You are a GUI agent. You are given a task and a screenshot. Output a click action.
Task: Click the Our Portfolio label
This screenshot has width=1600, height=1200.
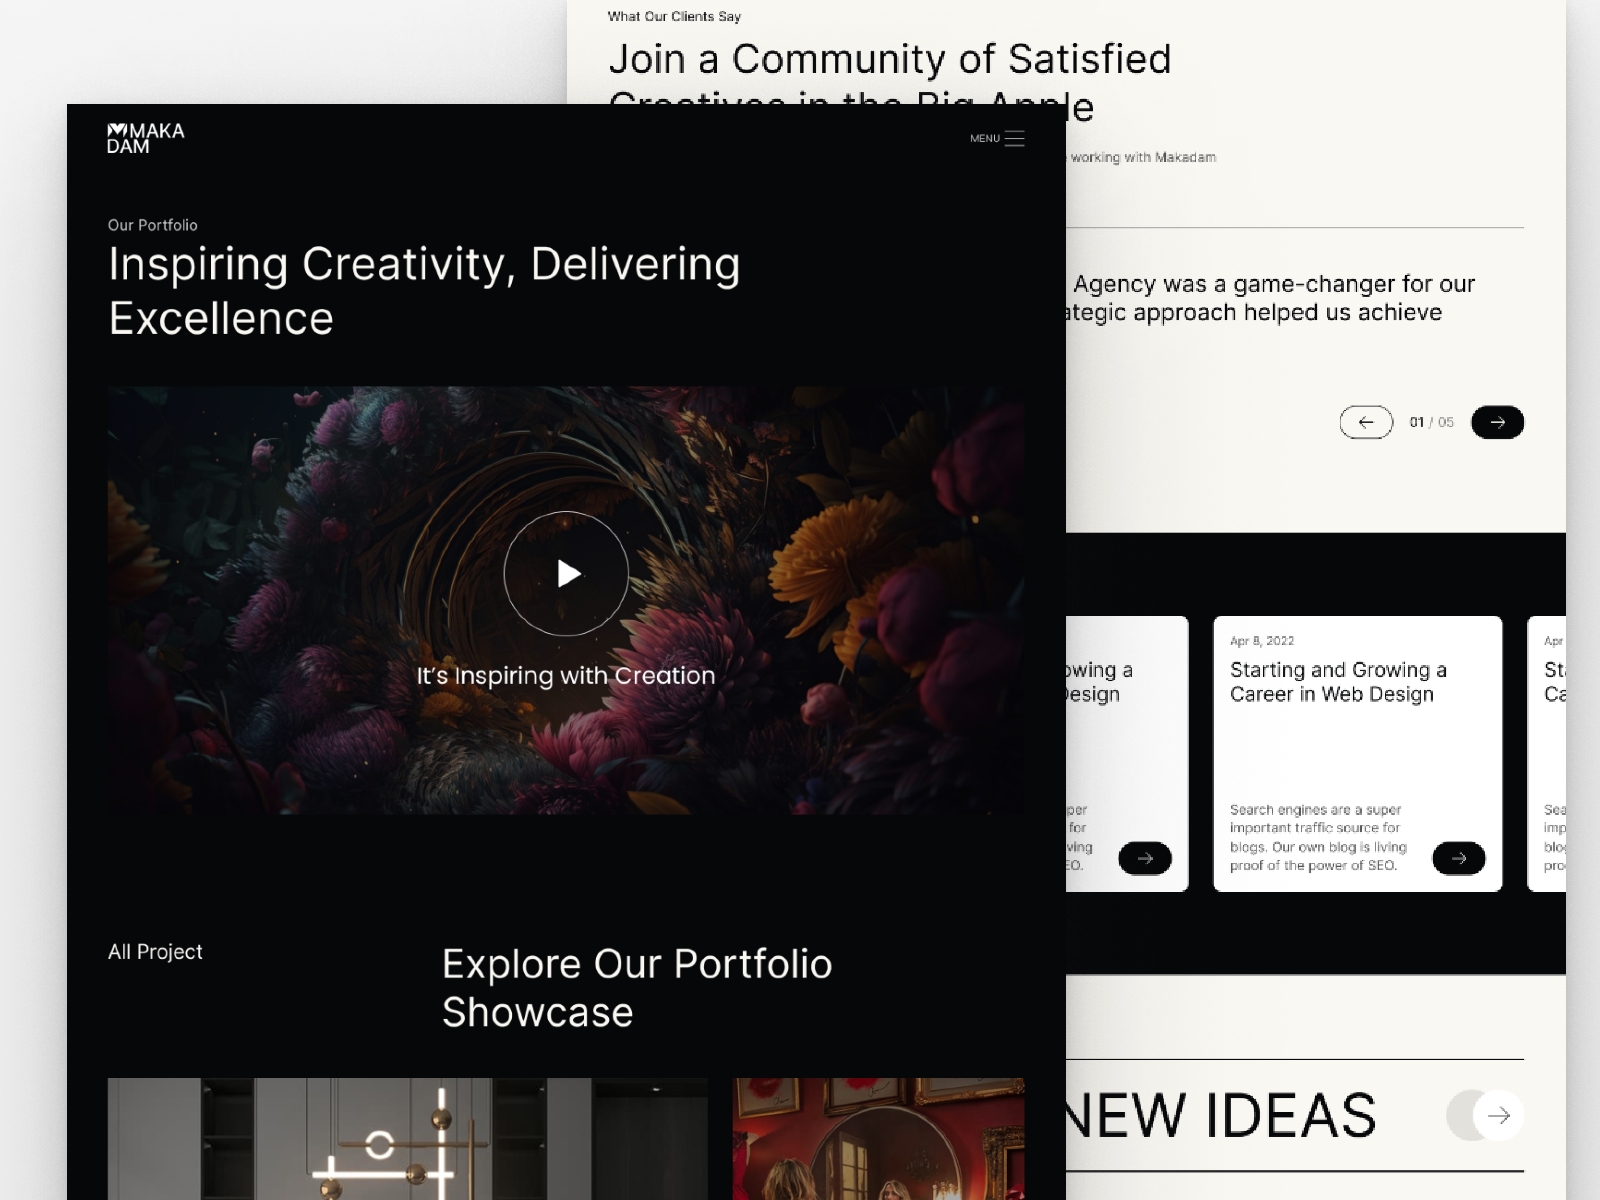point(153,225)
